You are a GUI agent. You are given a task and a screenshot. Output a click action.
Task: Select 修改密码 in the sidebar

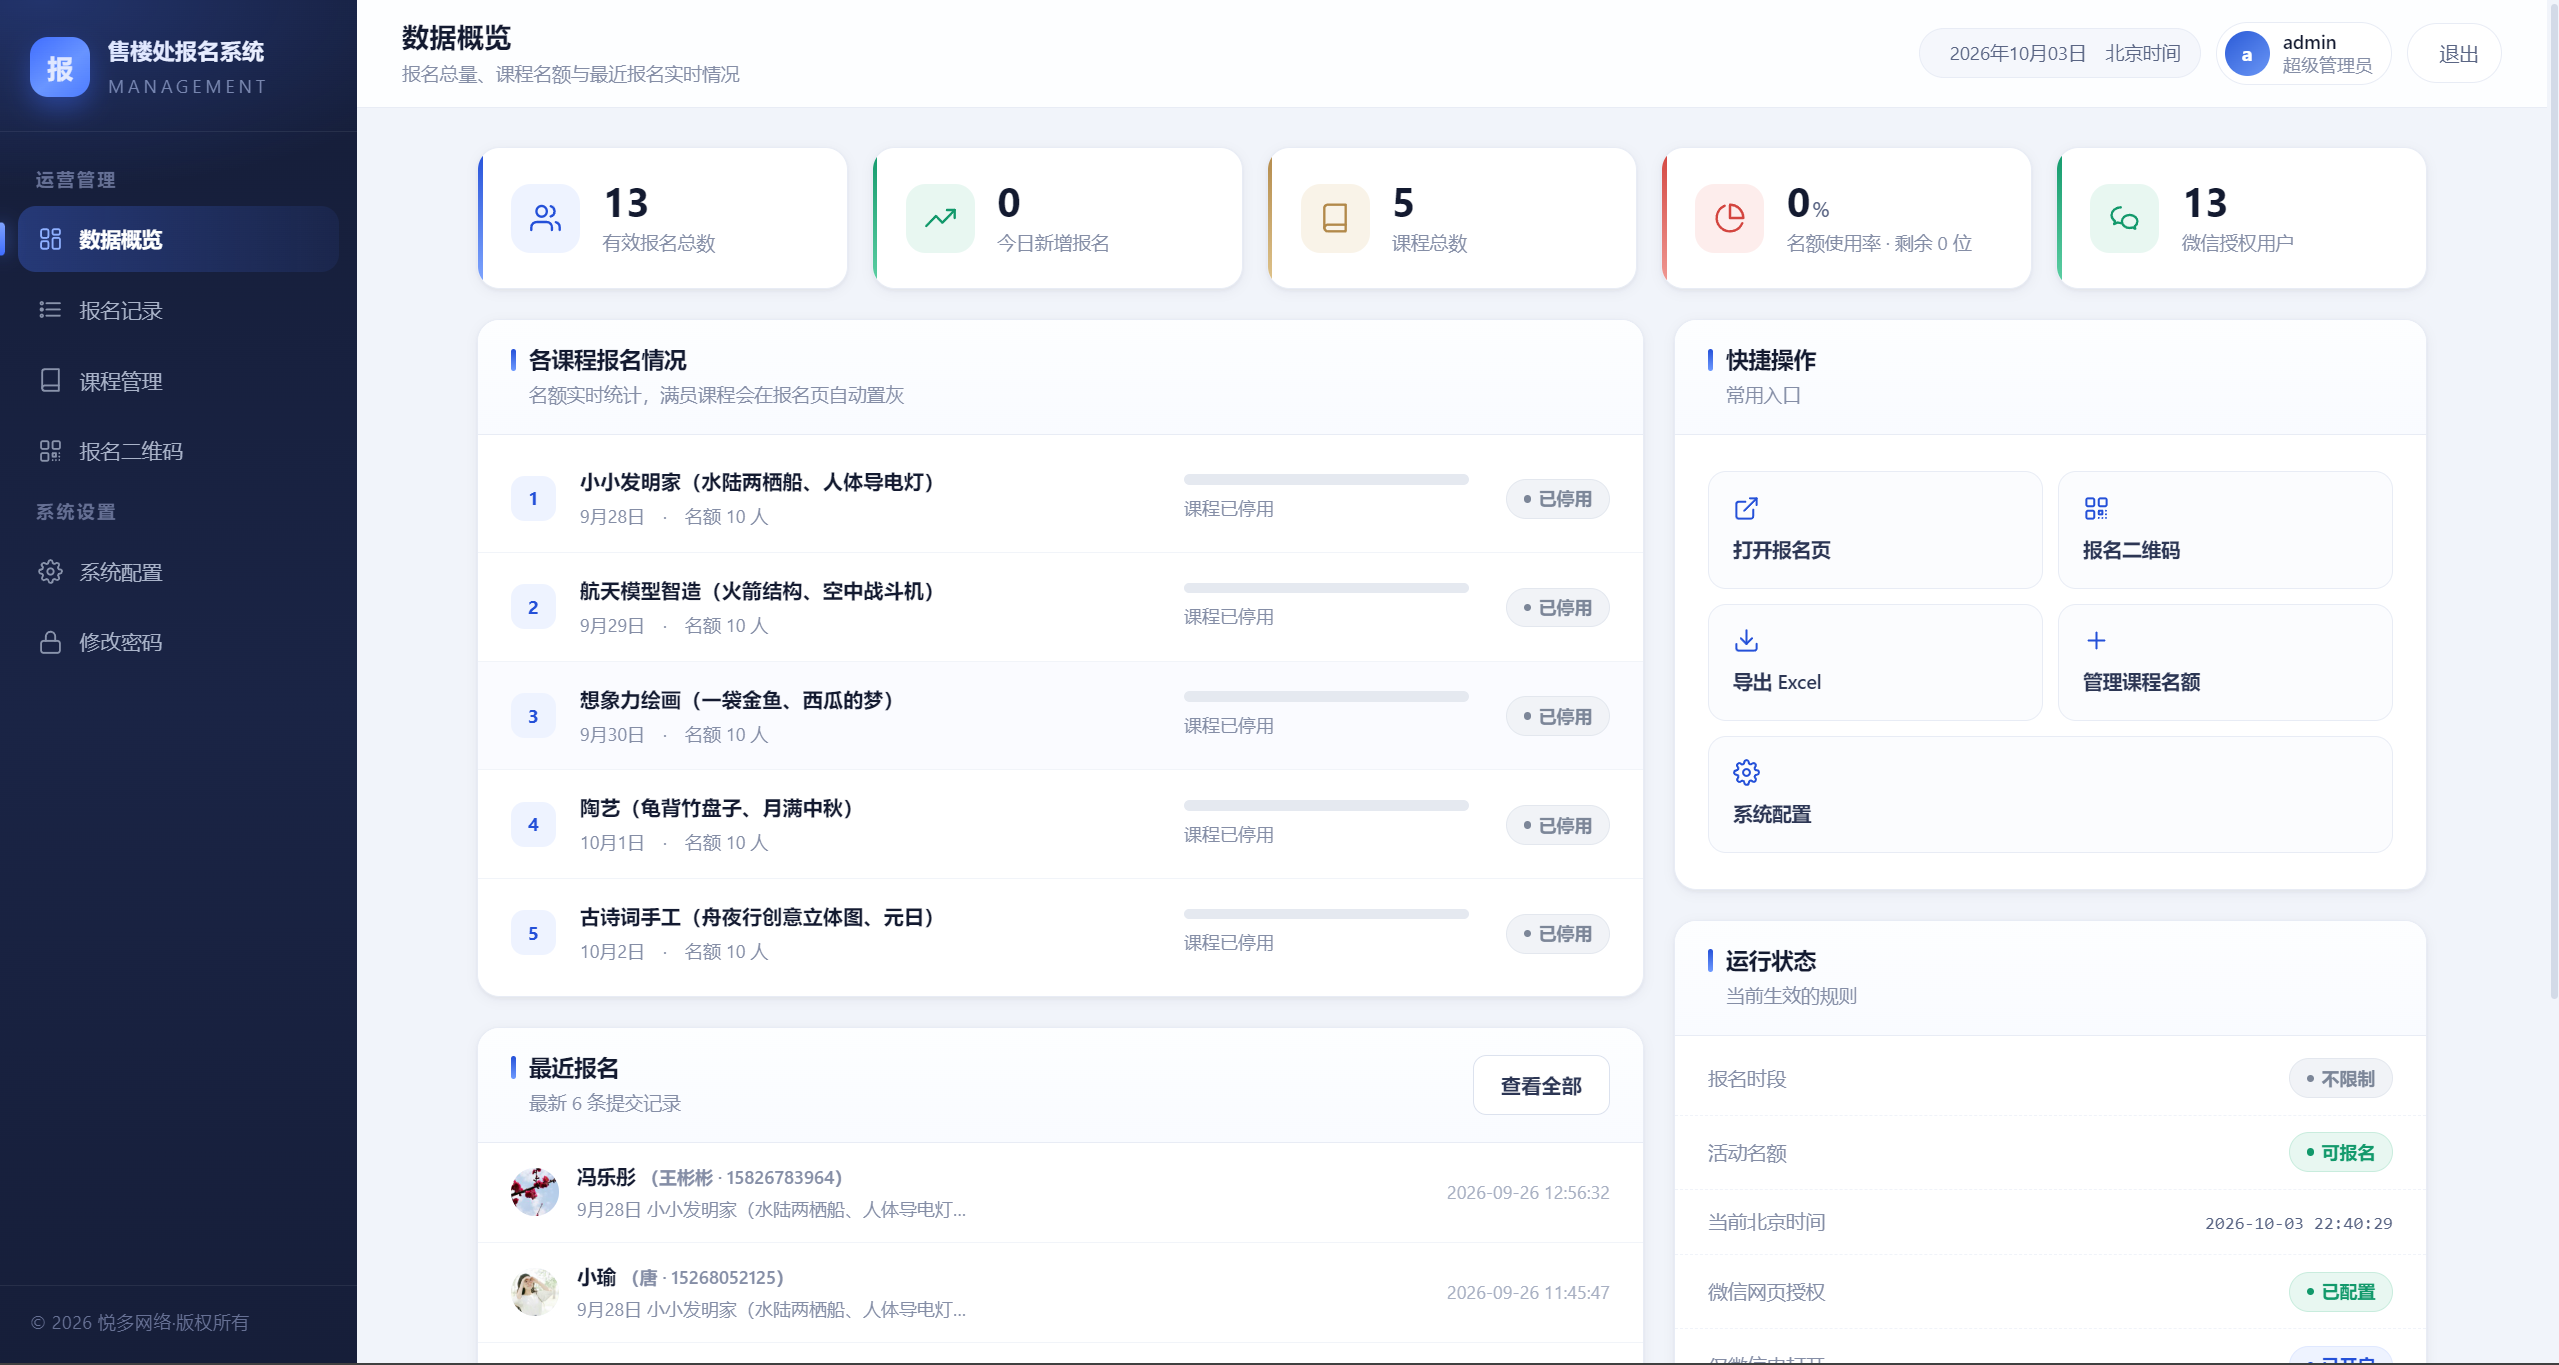click(x=178, y=642)
